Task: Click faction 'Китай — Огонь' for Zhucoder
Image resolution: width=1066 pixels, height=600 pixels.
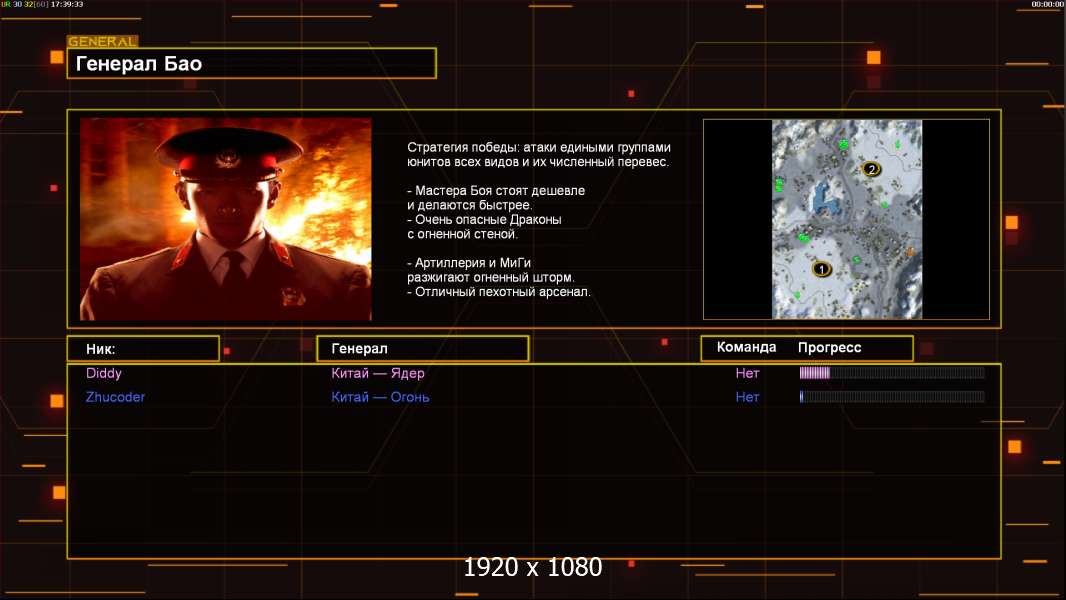Action: point(380,397)
